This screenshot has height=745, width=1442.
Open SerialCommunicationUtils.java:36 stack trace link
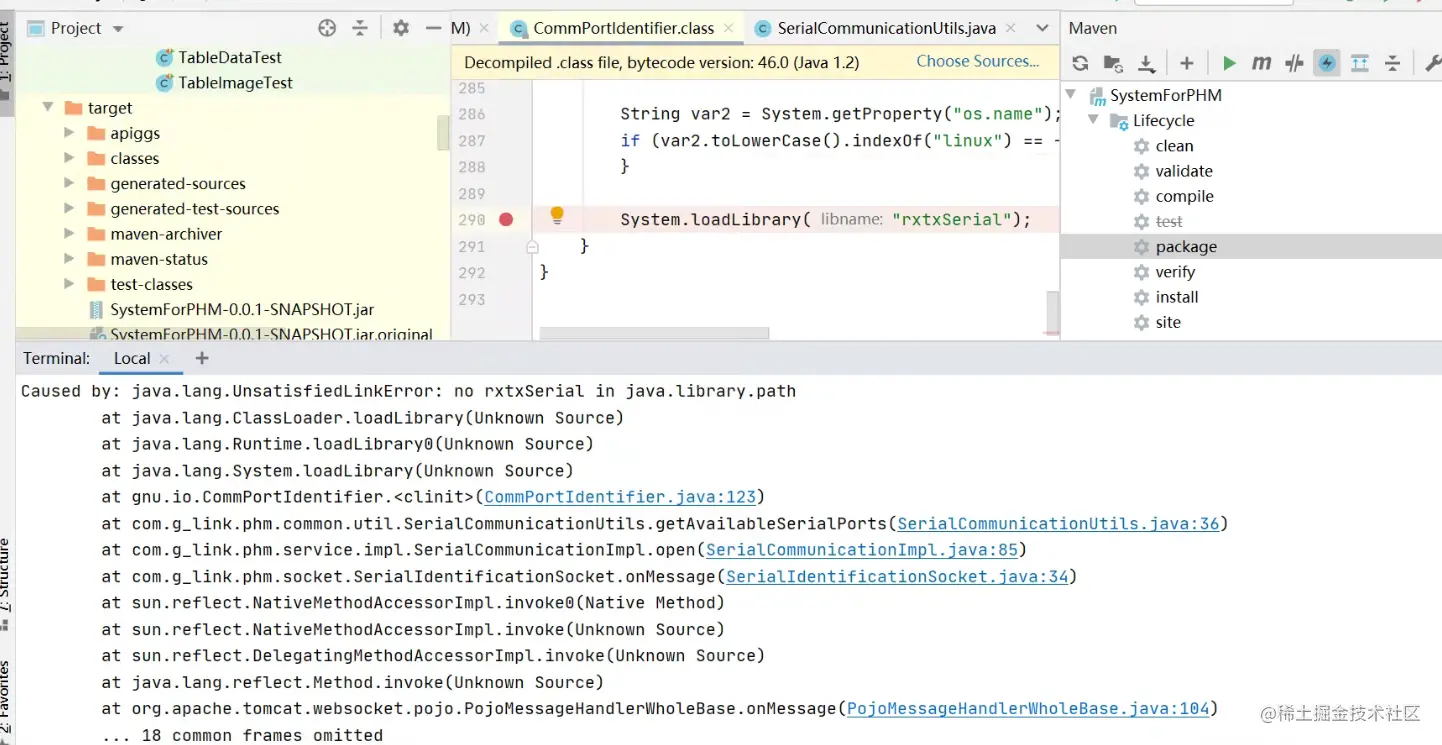(x=1059, y=523)
